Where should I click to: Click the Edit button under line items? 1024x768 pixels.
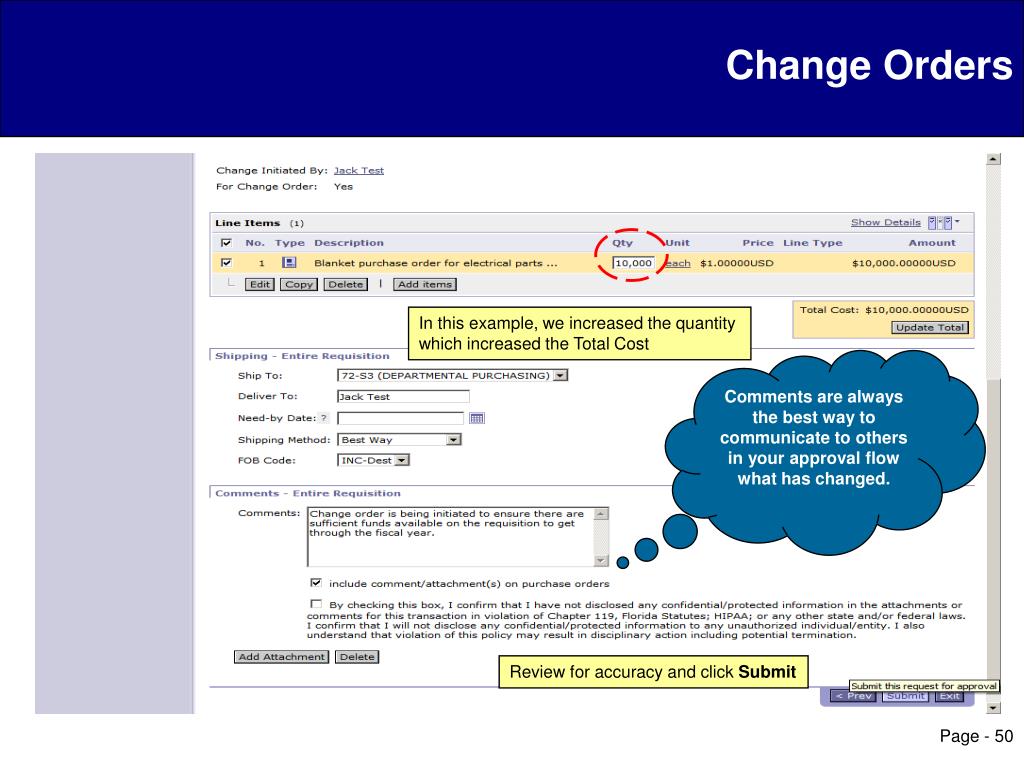coord(259,284)
